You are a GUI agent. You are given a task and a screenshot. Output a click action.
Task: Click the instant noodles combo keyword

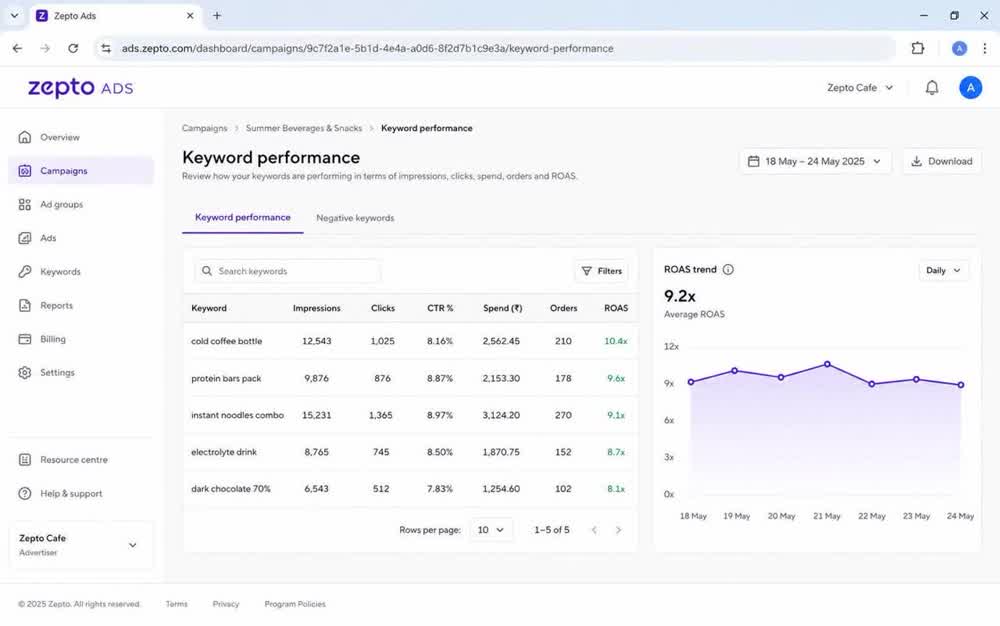(x=237, y=415)
